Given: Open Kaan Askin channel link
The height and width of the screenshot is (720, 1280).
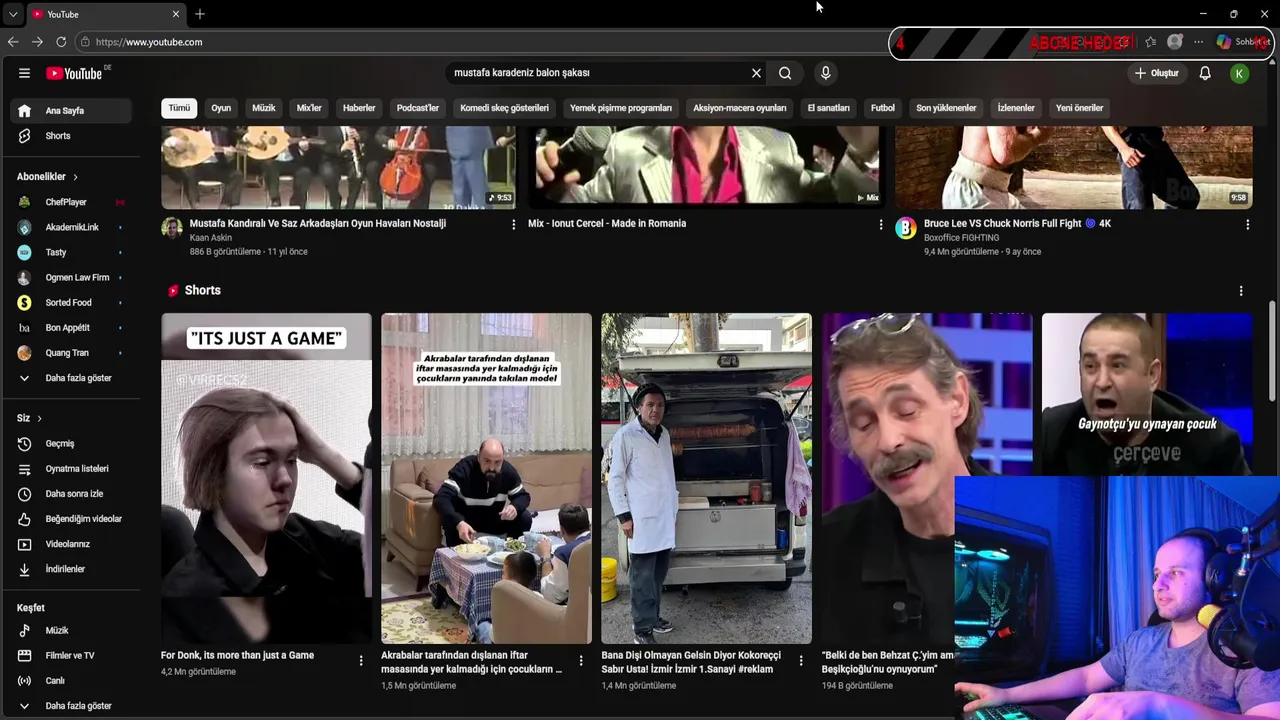Looking at the screenshot, I should (x=211, y=238).
